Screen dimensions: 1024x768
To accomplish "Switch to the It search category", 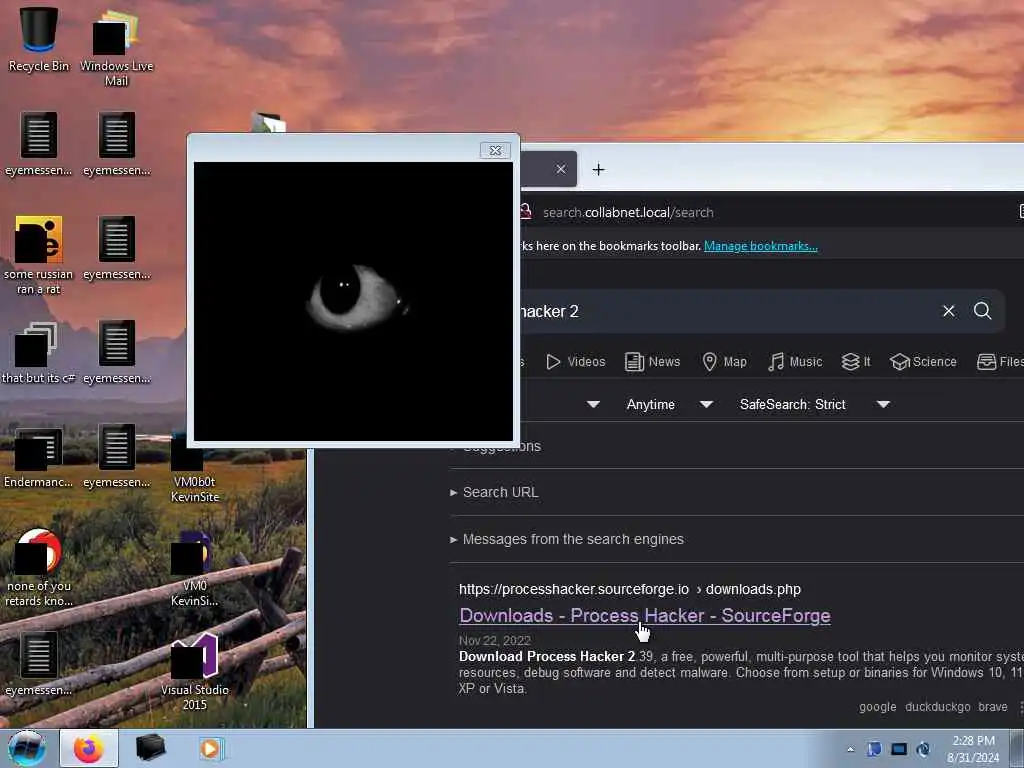I will [x=856, y=362].
